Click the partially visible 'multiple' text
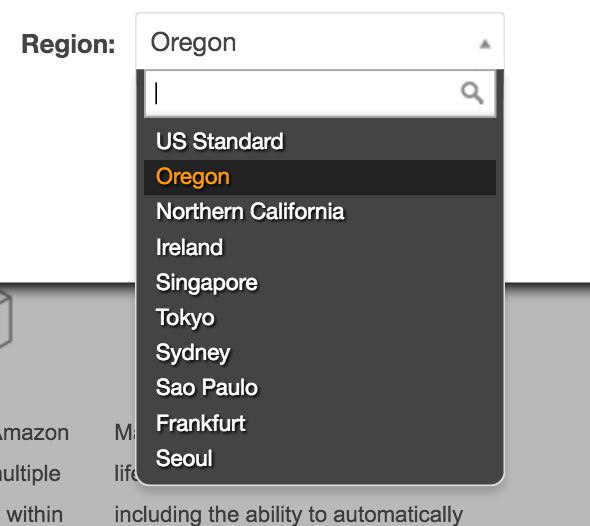The height and width of the screenshot is (526, 590). pyautogui.click(x=30, y=473)
